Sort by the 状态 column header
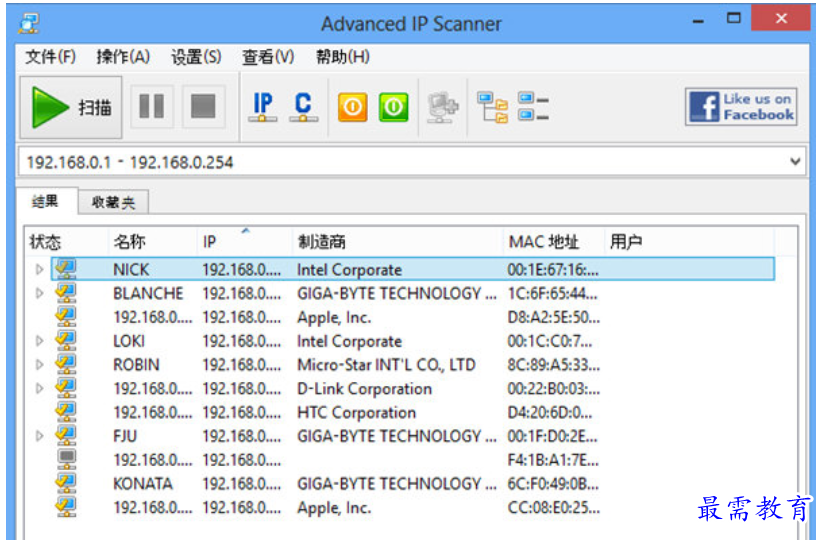This screenshot has height=540, width=819. 66,242
